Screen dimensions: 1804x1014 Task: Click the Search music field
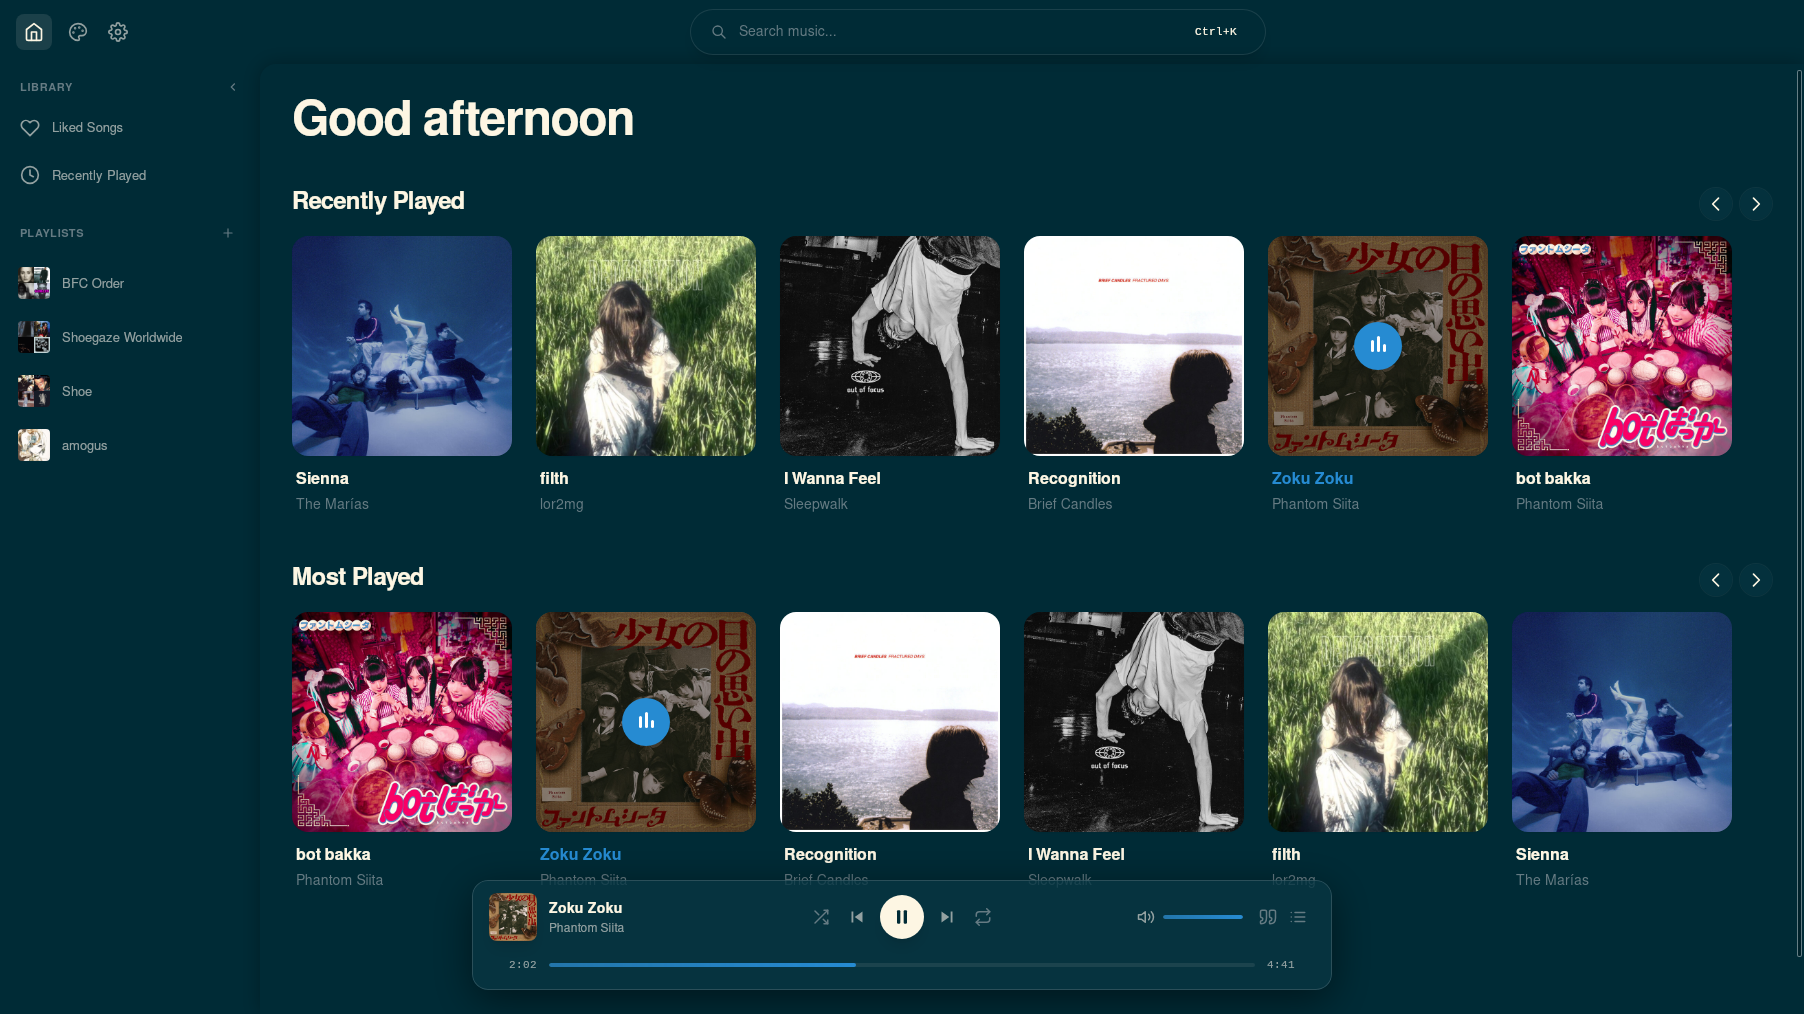tap(977, 32)
